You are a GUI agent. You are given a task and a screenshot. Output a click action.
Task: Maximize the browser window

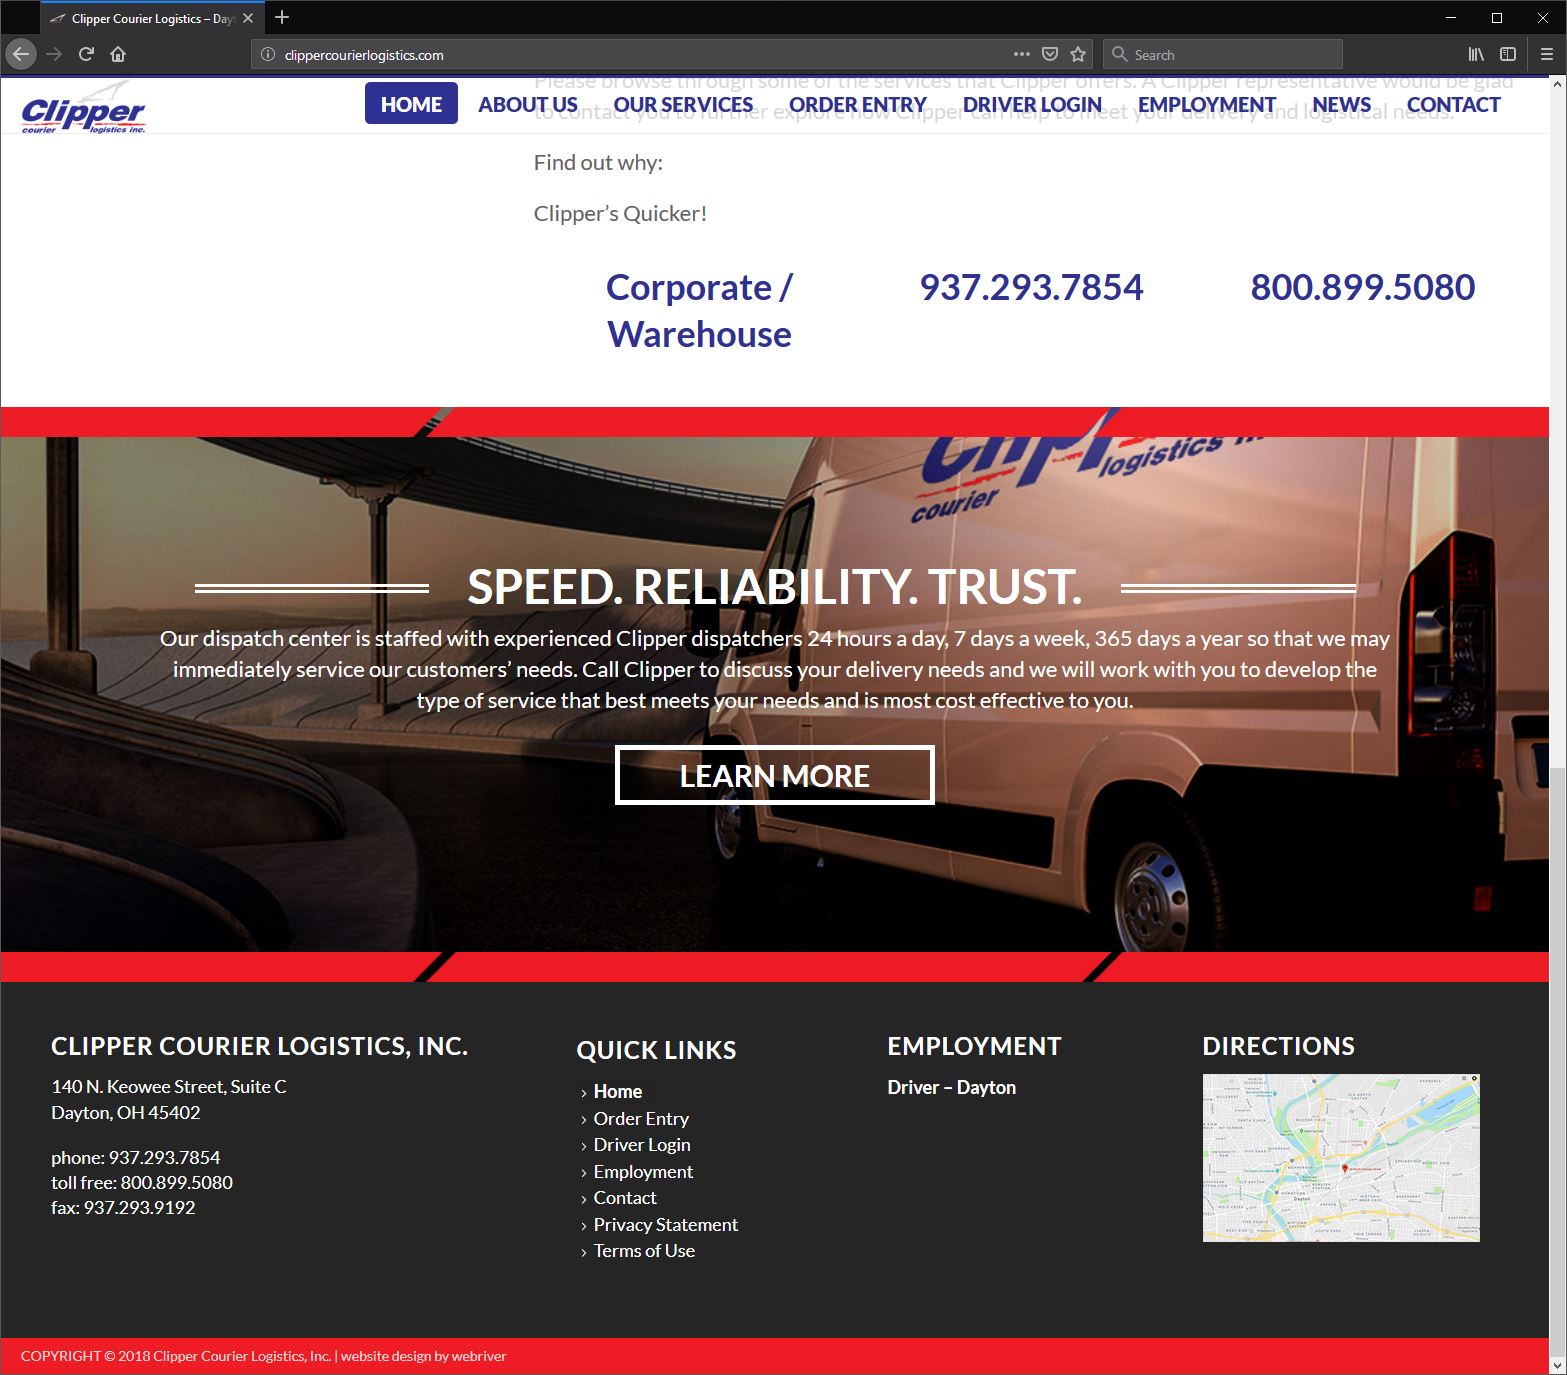pos(1497,18)
